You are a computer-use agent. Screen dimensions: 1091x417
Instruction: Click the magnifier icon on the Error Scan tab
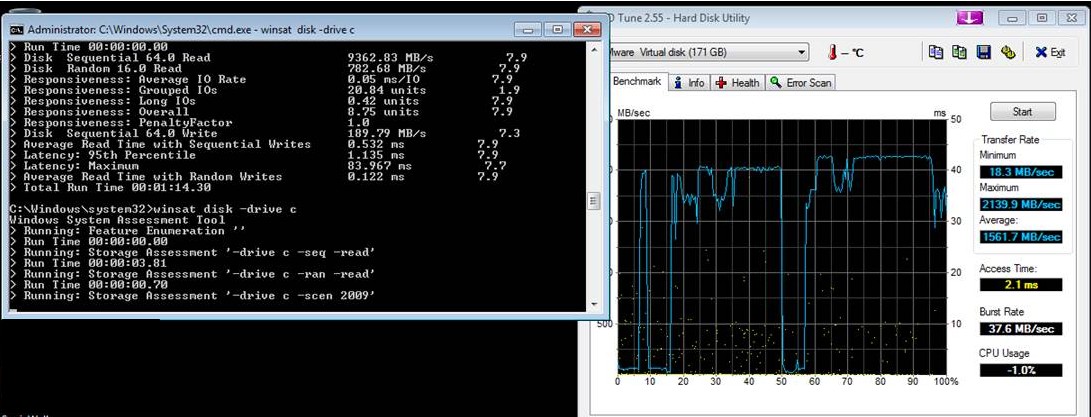[777, 83]
